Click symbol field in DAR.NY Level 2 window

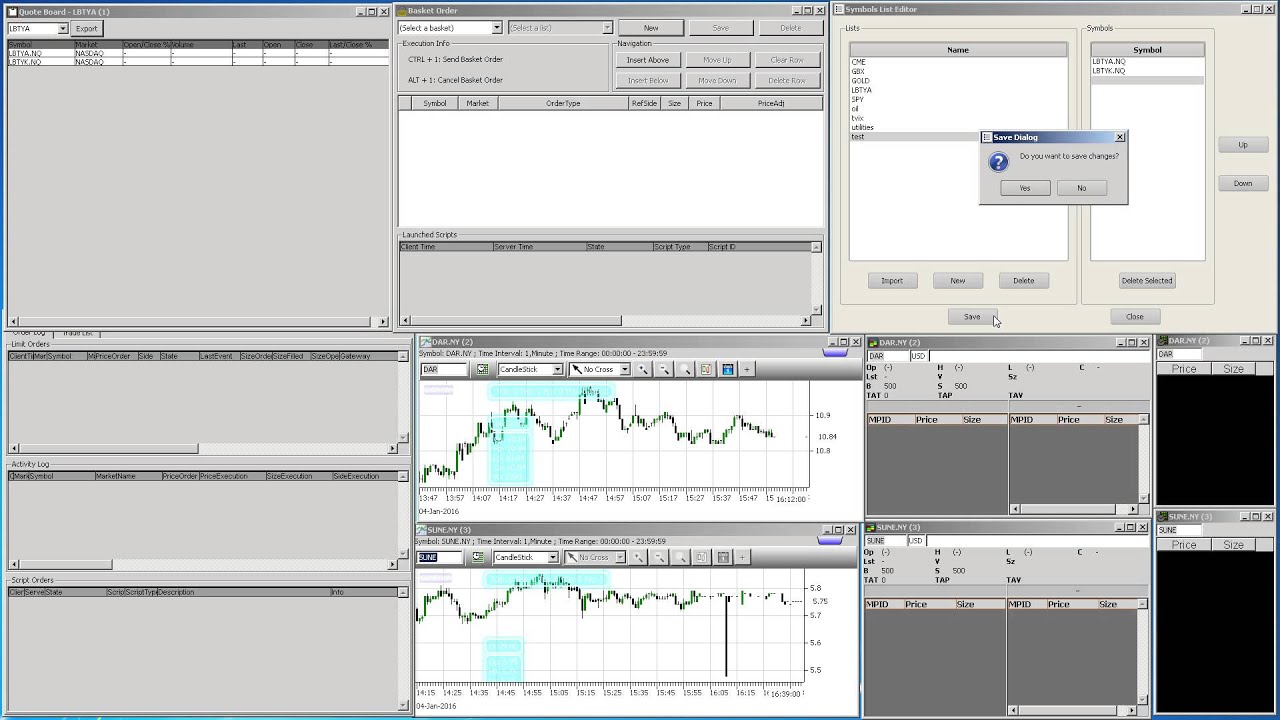[887, 356]
